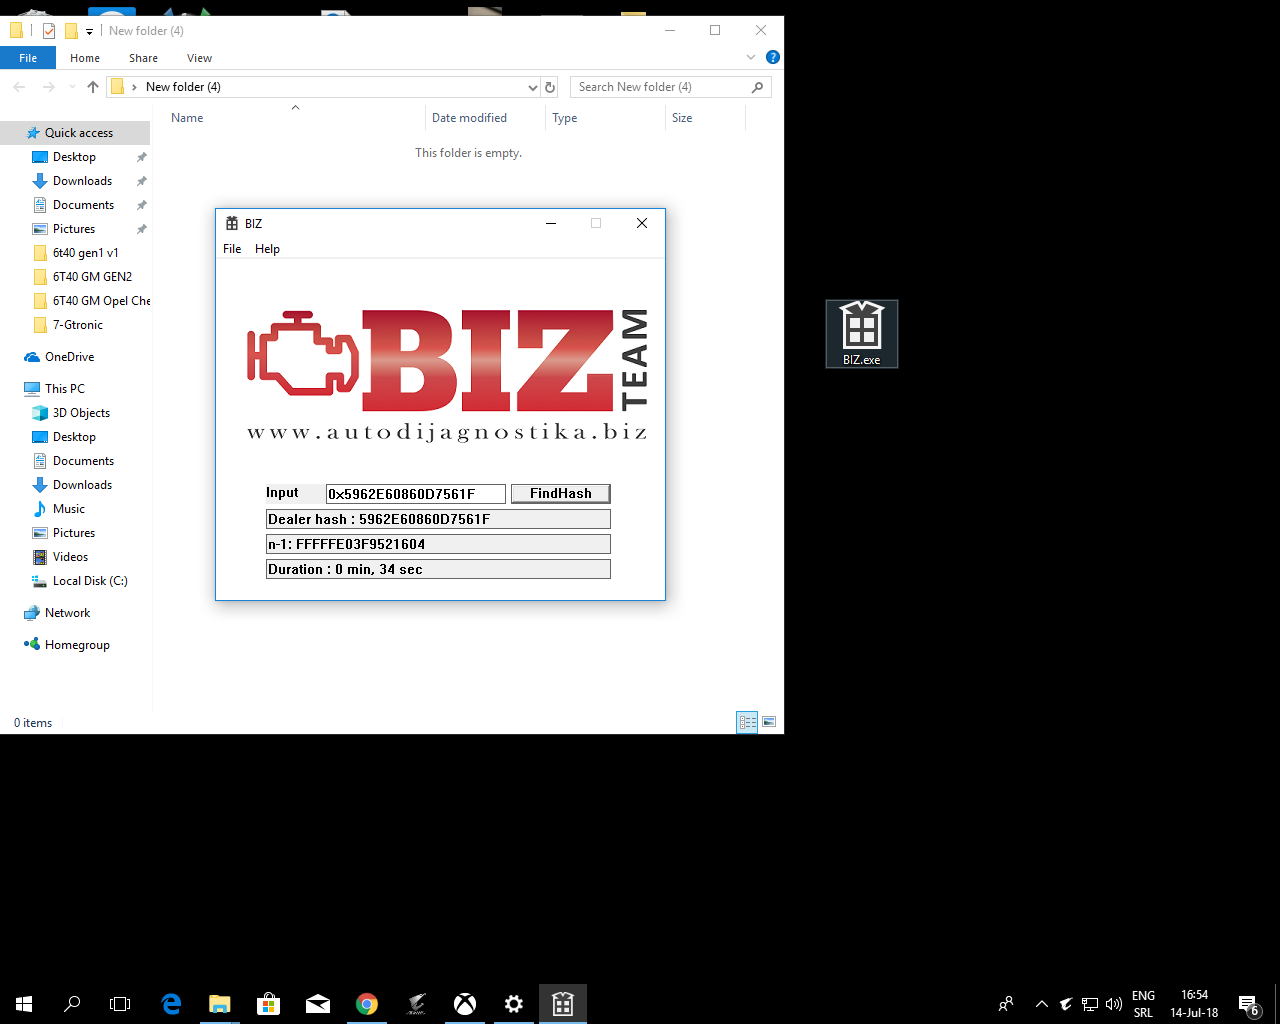Viewport: 1280px width, 1024px height.
Task: Launch Microsoft Edge from taskbar
Action: click(x=171, y=1004)
